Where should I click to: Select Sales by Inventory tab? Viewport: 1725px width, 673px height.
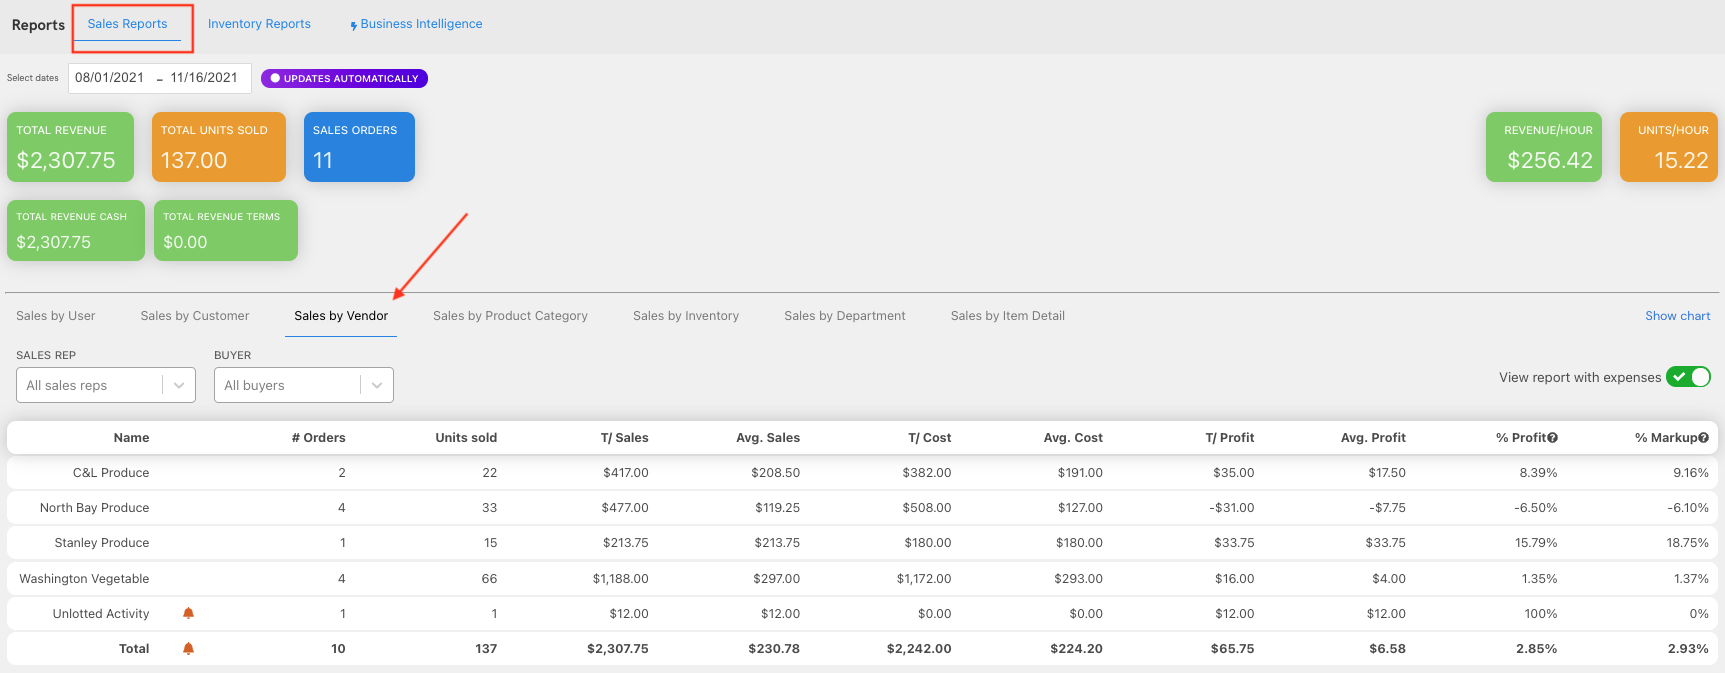pos(686,316)
